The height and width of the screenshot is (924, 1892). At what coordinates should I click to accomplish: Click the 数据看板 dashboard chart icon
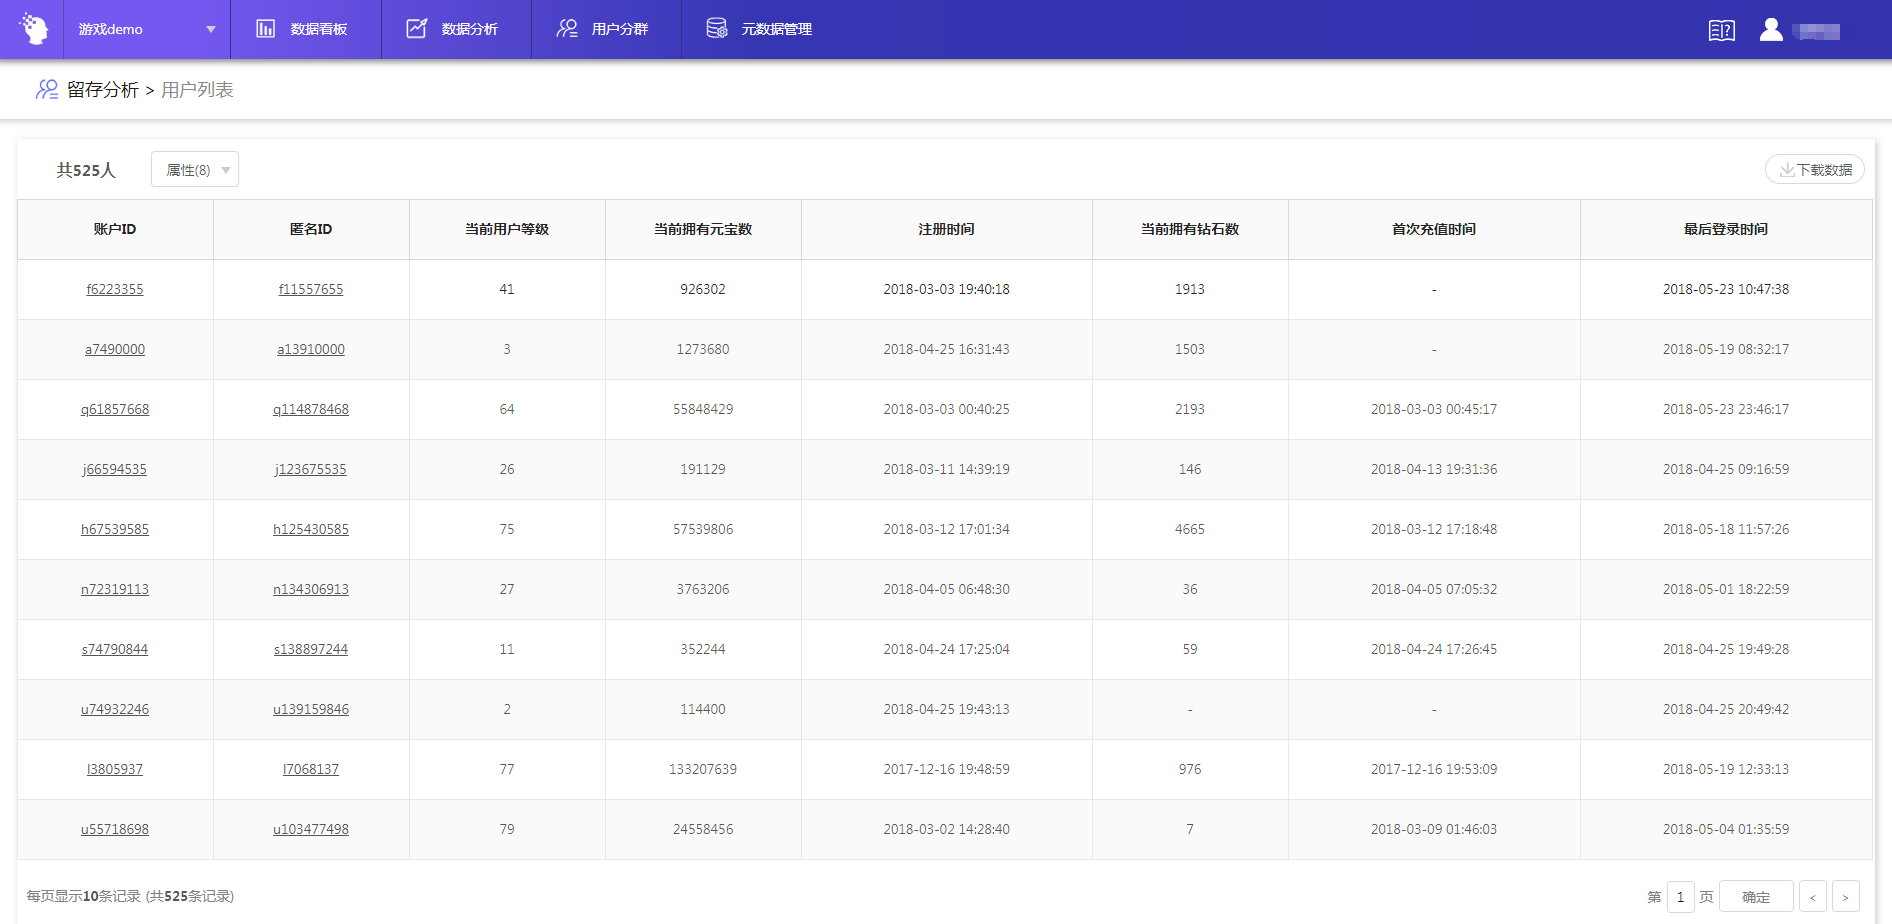point(265,29)
